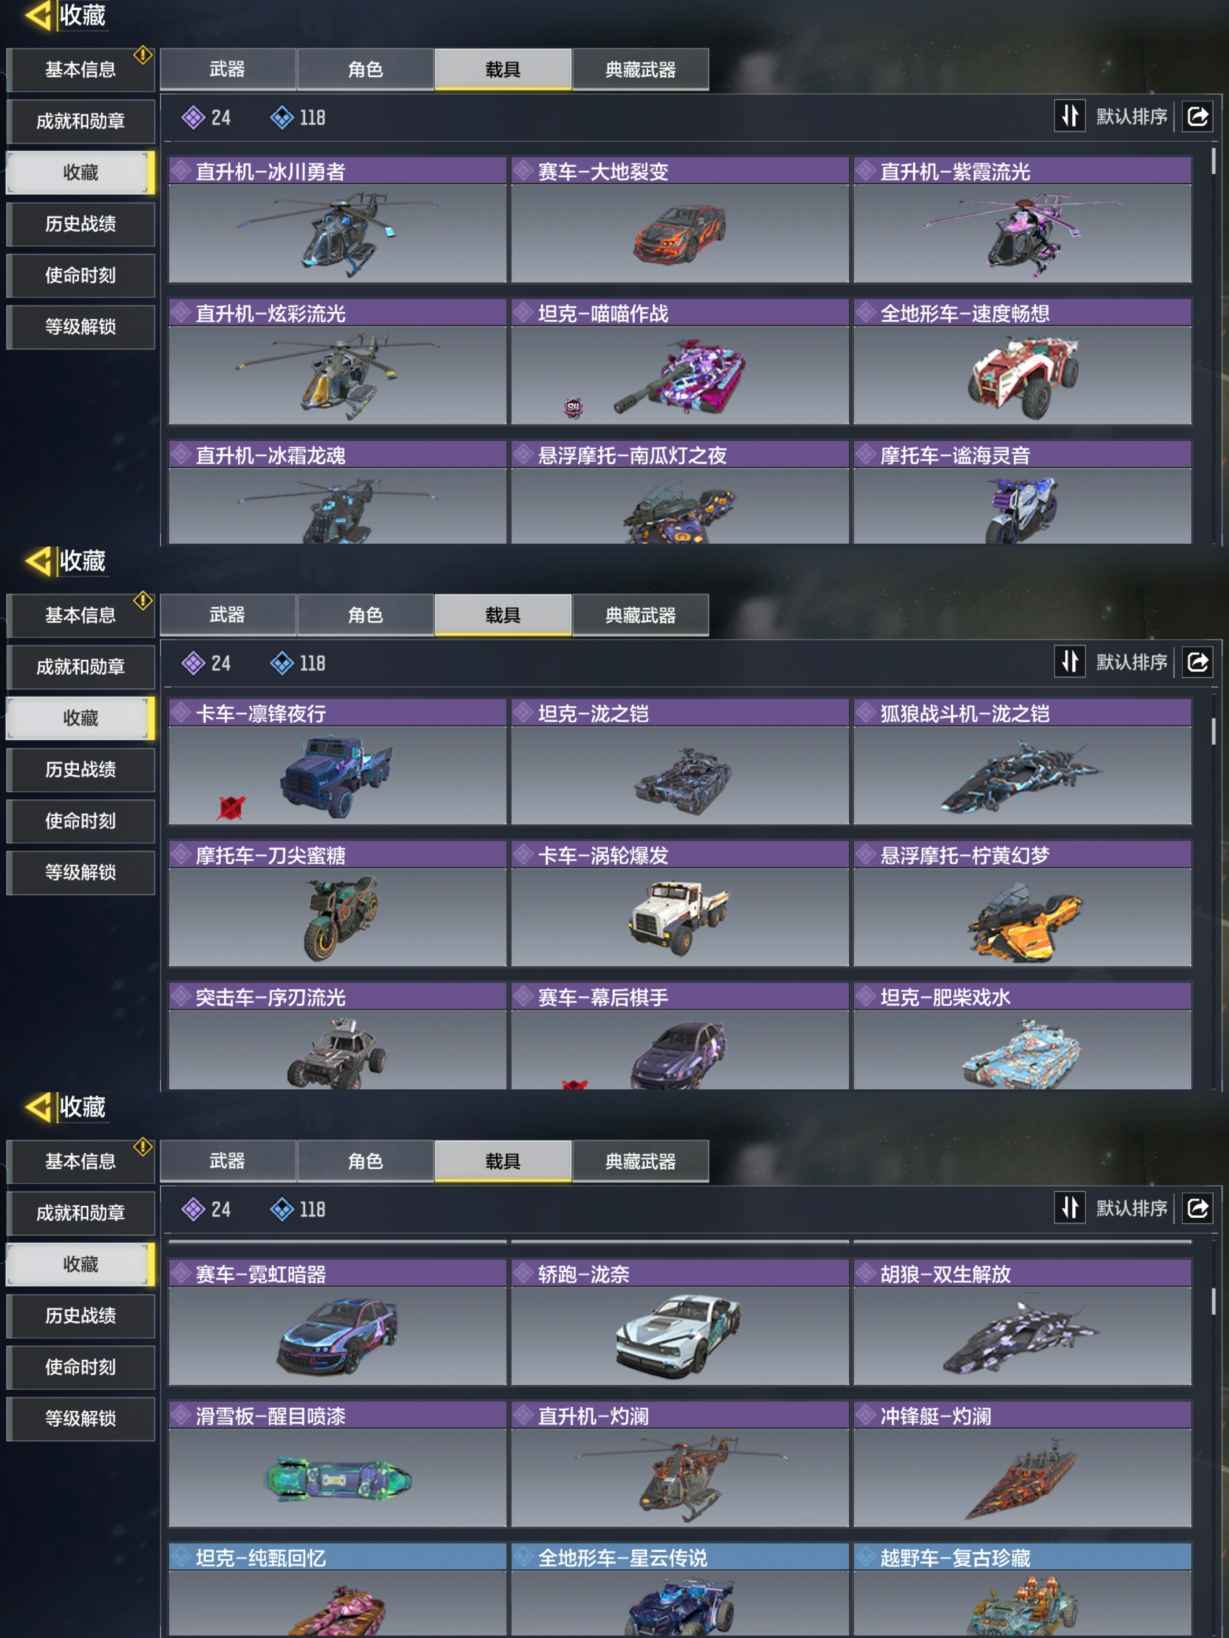Click rarity diamond next to 赛车-大地裂变
Image resolution: width=1229 pixels, height=1638 pixels.
click(x=523, y=171)
